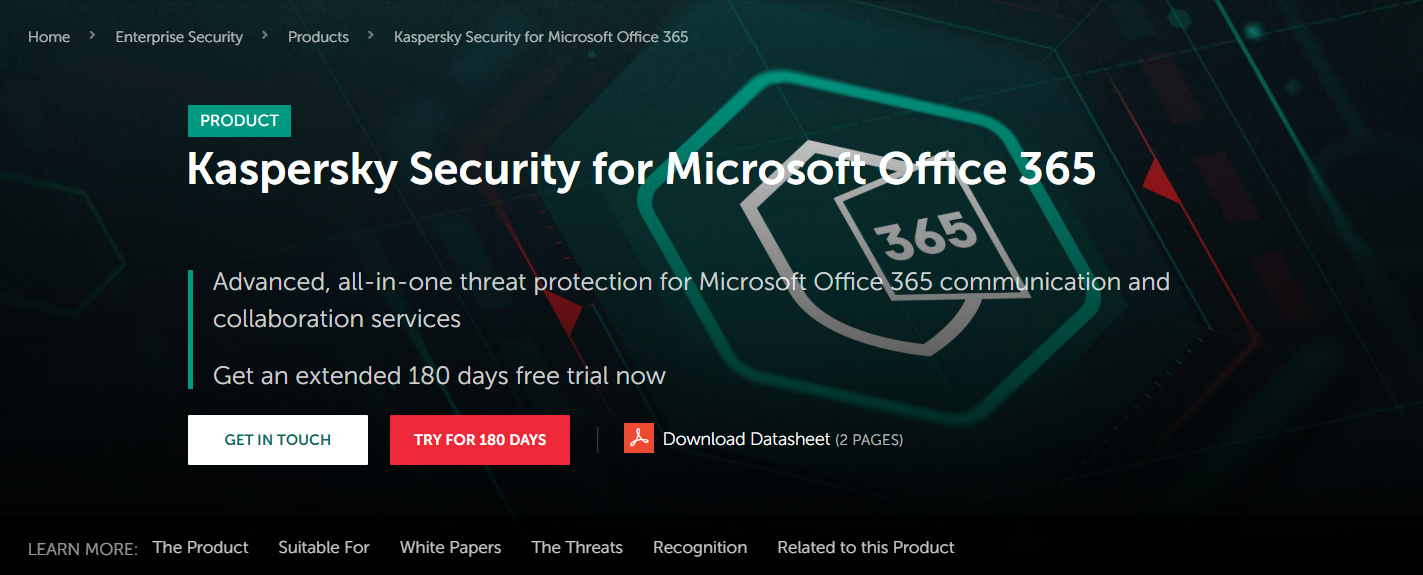Click the chevron after Products breadcrumb
1423x575 pixels.
click(x=371, y=35)
